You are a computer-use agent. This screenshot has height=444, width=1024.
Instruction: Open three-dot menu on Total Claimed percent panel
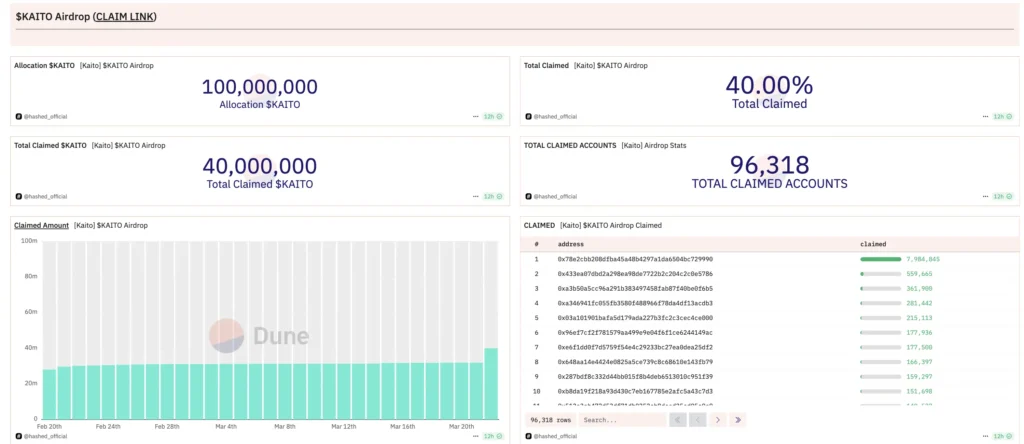click(985, 117)
